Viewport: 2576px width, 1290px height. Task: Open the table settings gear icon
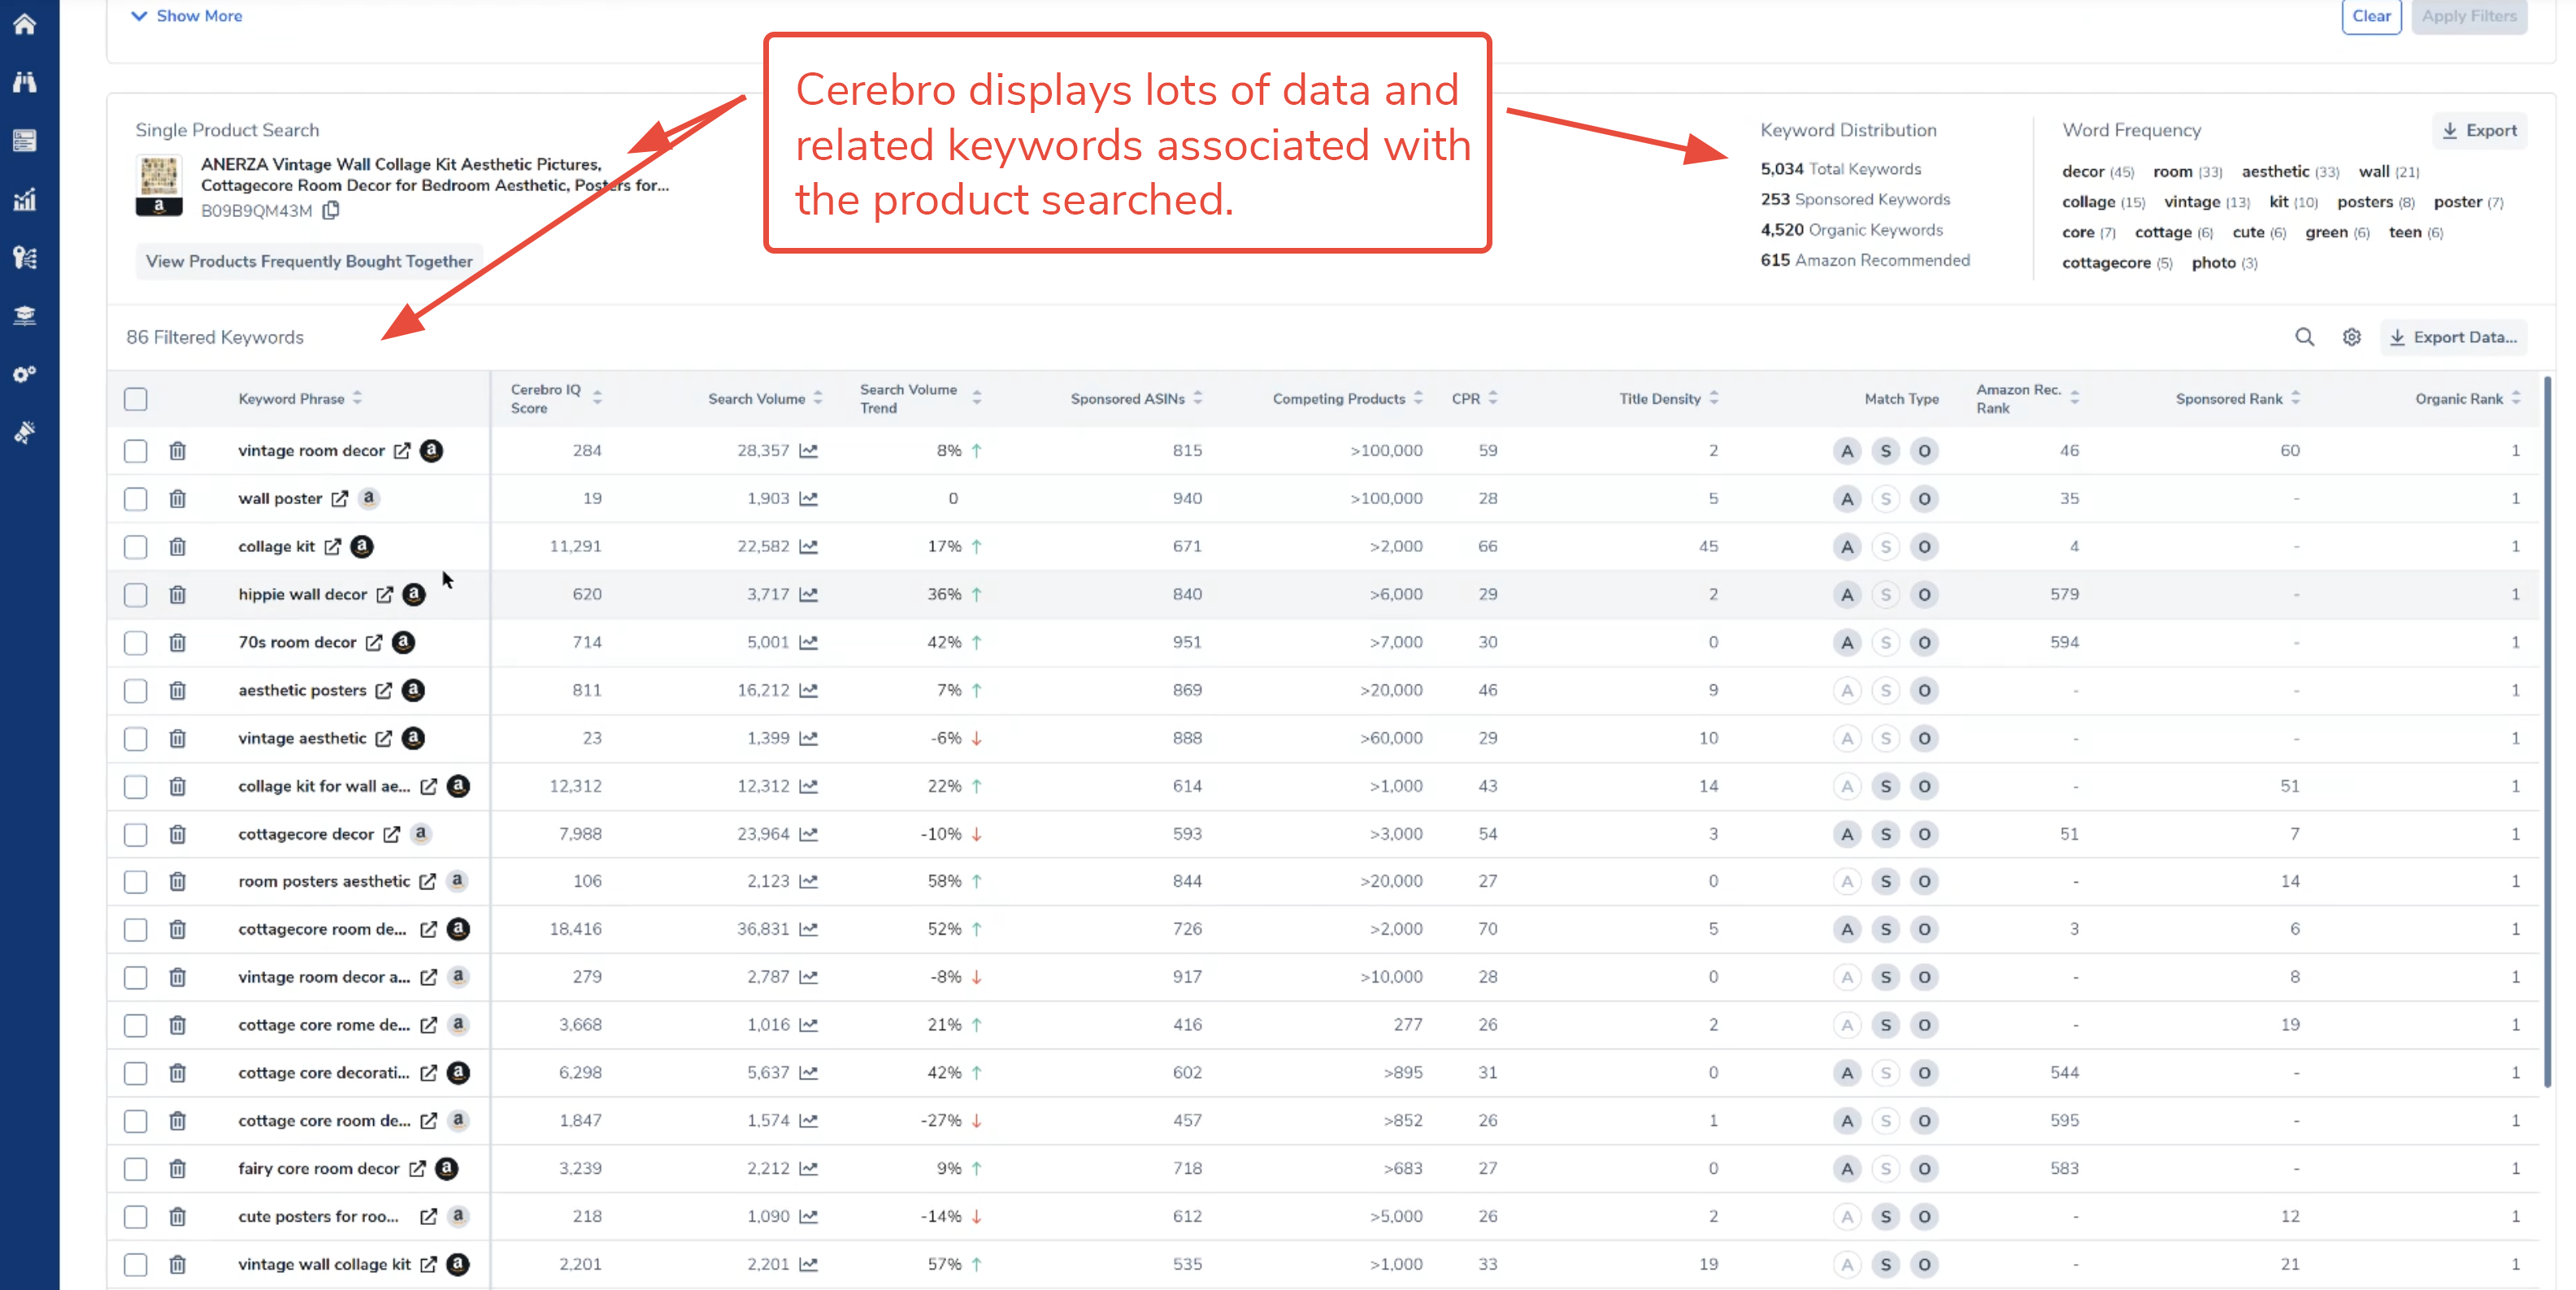(2352, 337)
